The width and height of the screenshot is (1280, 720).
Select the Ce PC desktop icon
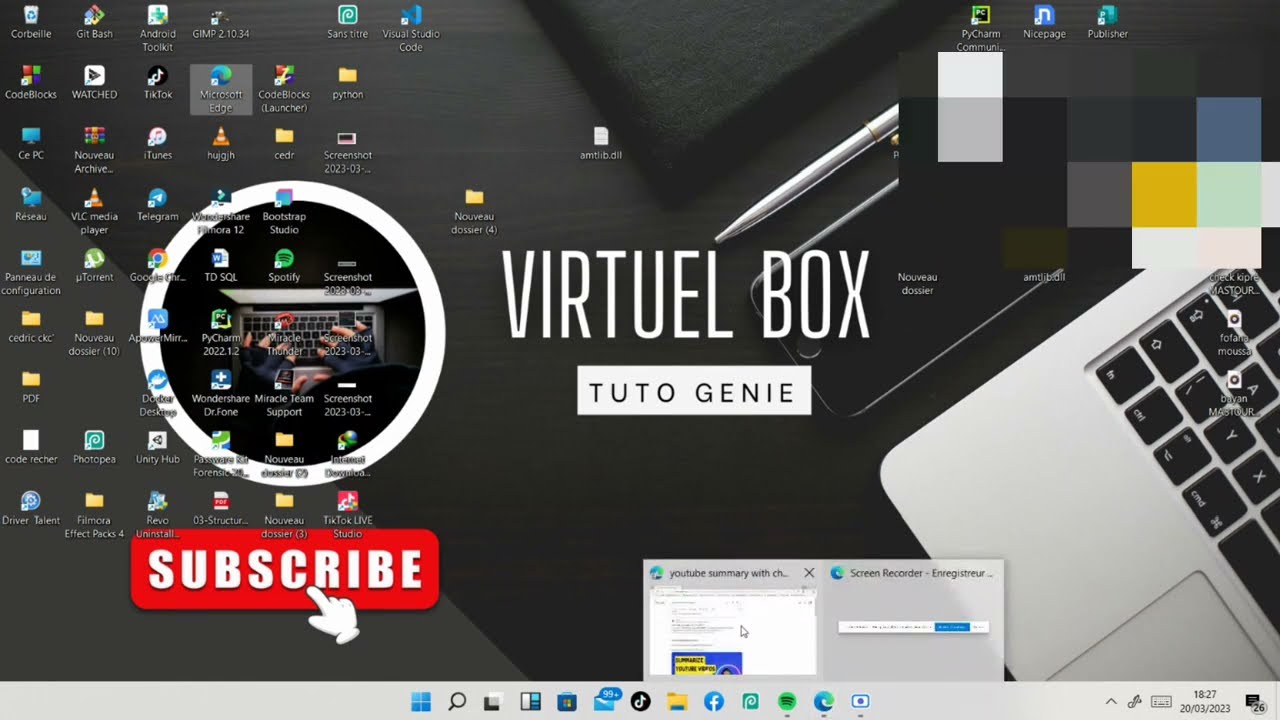(x=31, y=144)
